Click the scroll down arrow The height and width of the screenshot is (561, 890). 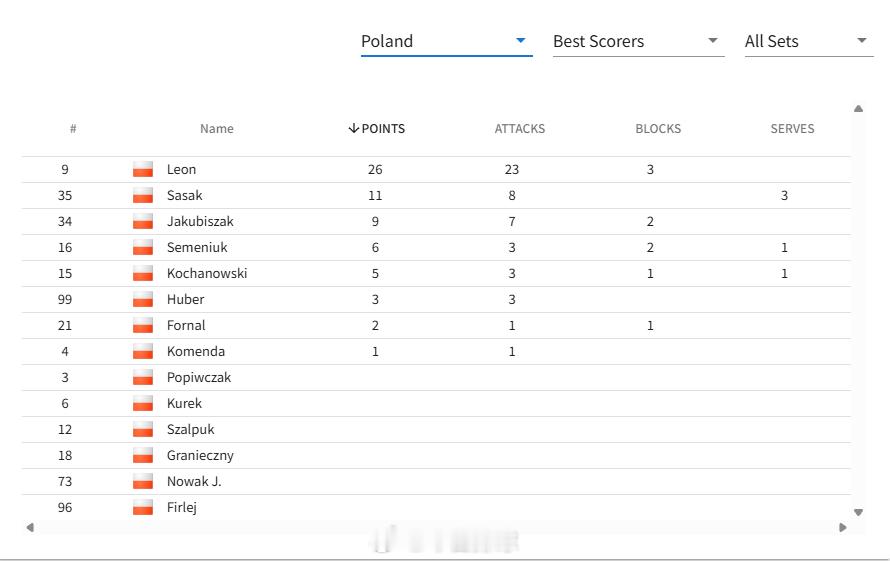pos(858,512)
